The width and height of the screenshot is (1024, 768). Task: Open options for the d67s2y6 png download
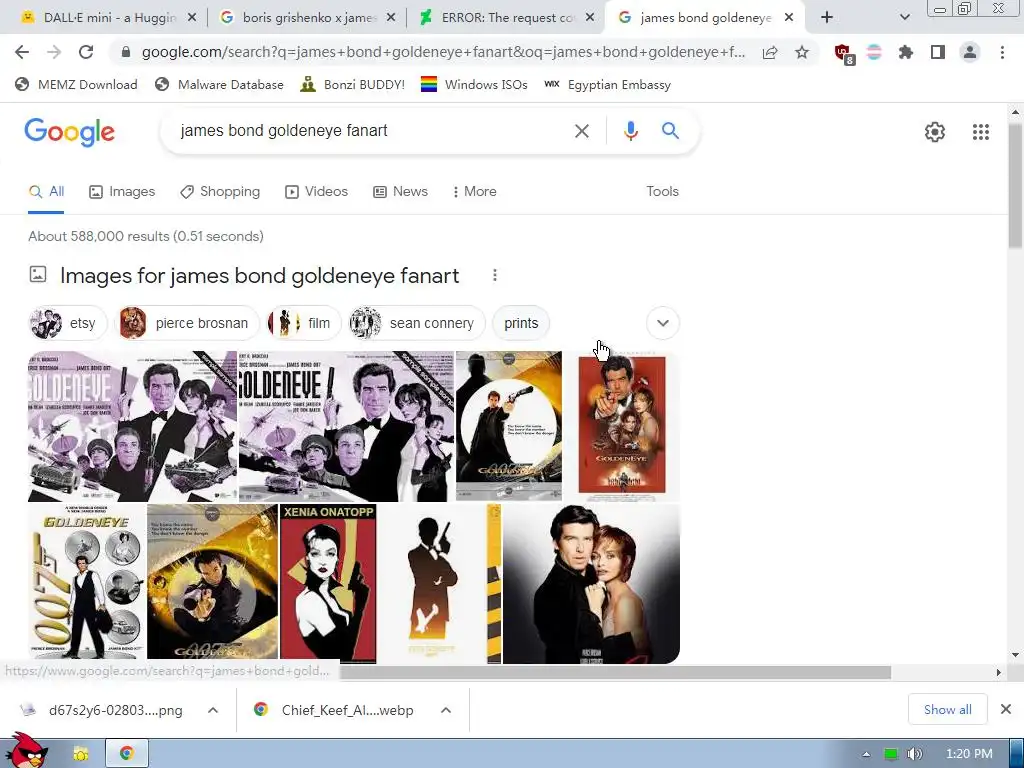click(213, 710)
